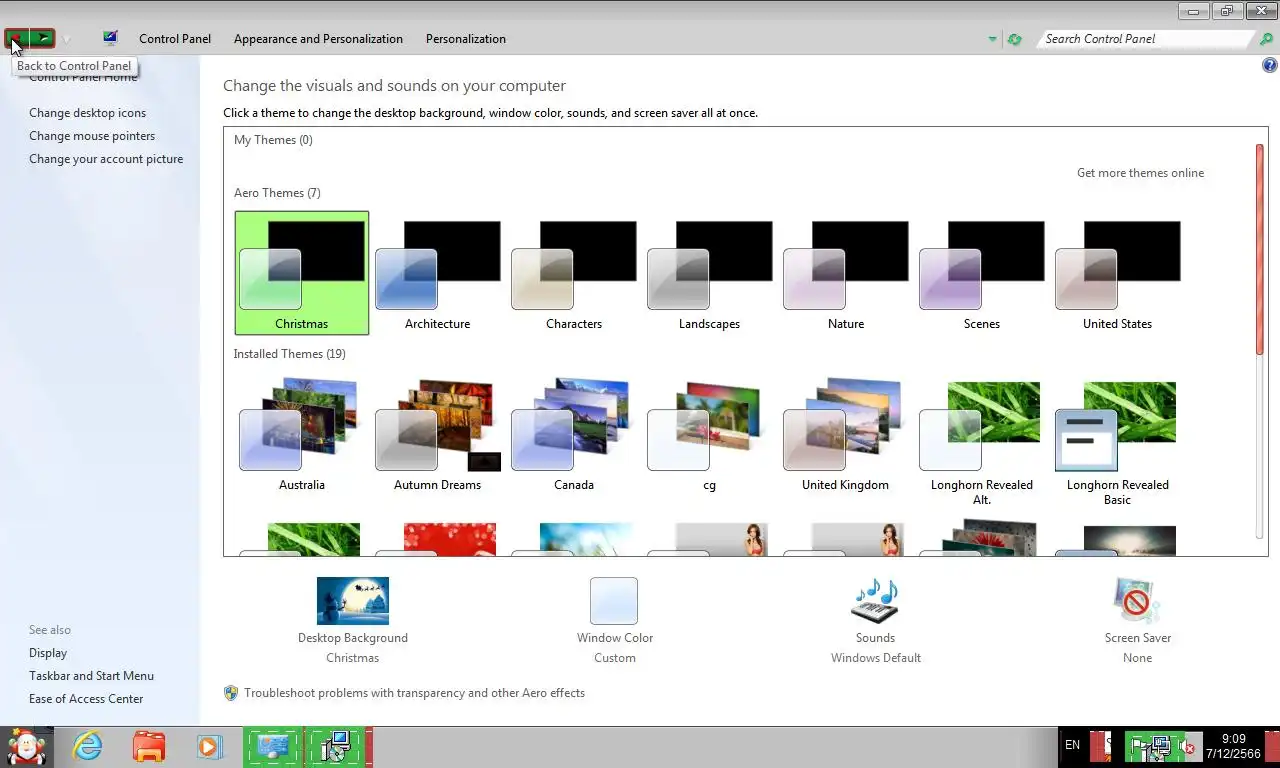Choose the Longhorn Revealed Alt. theme
This screenshot has width=1280, height=768.
(982, 441)
